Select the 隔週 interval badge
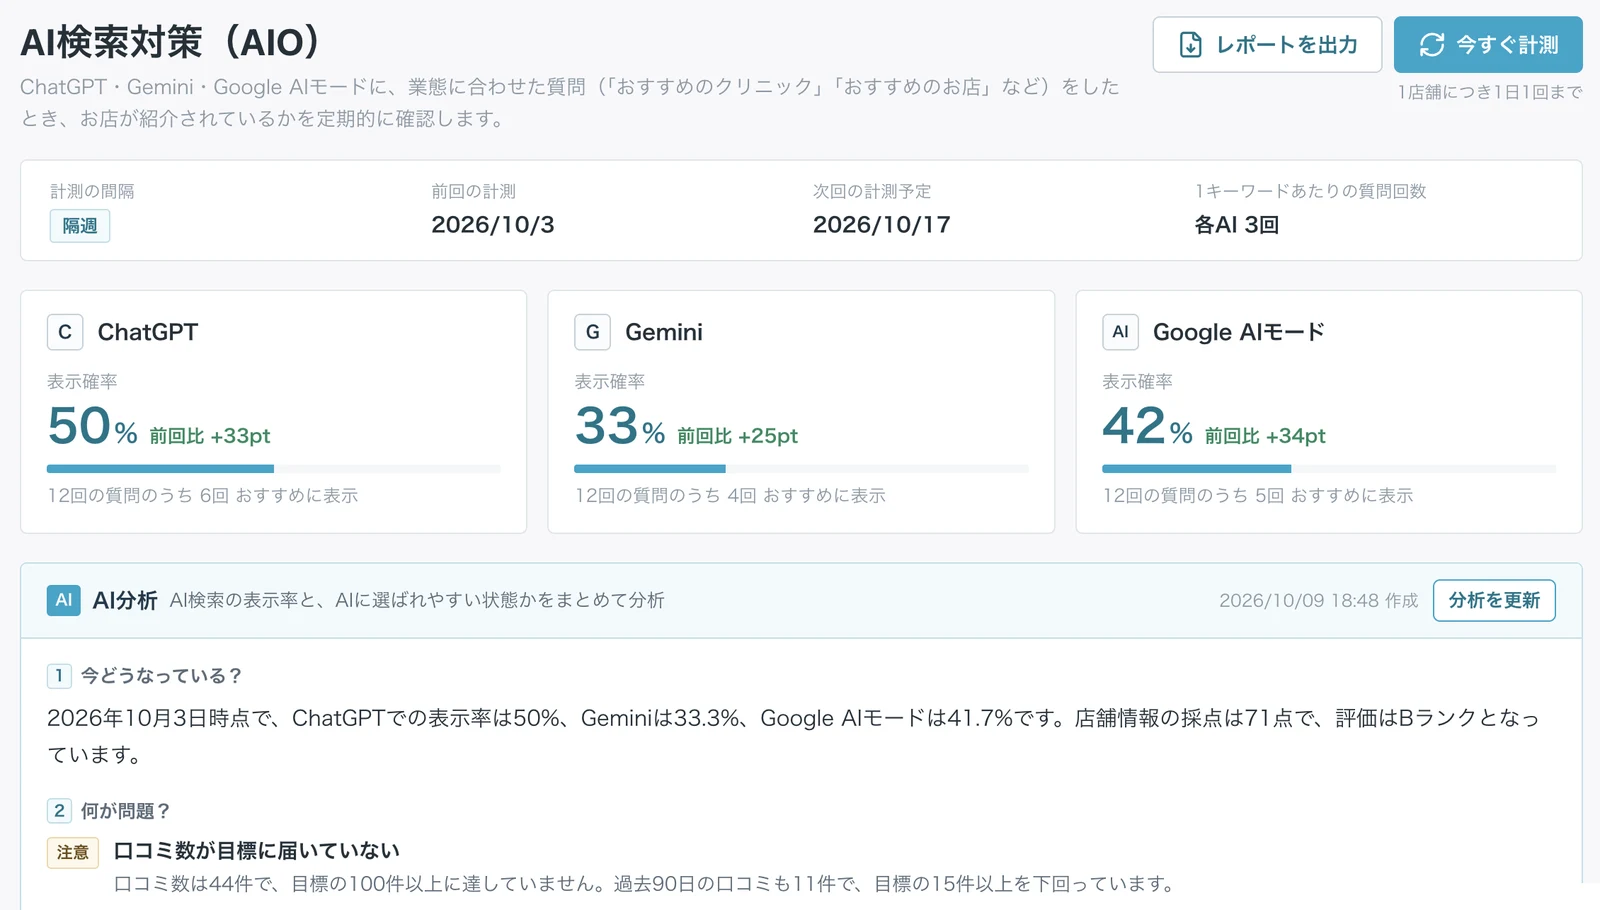The height and width of the screenshot is (910, 1600). [x=80, y=226]
